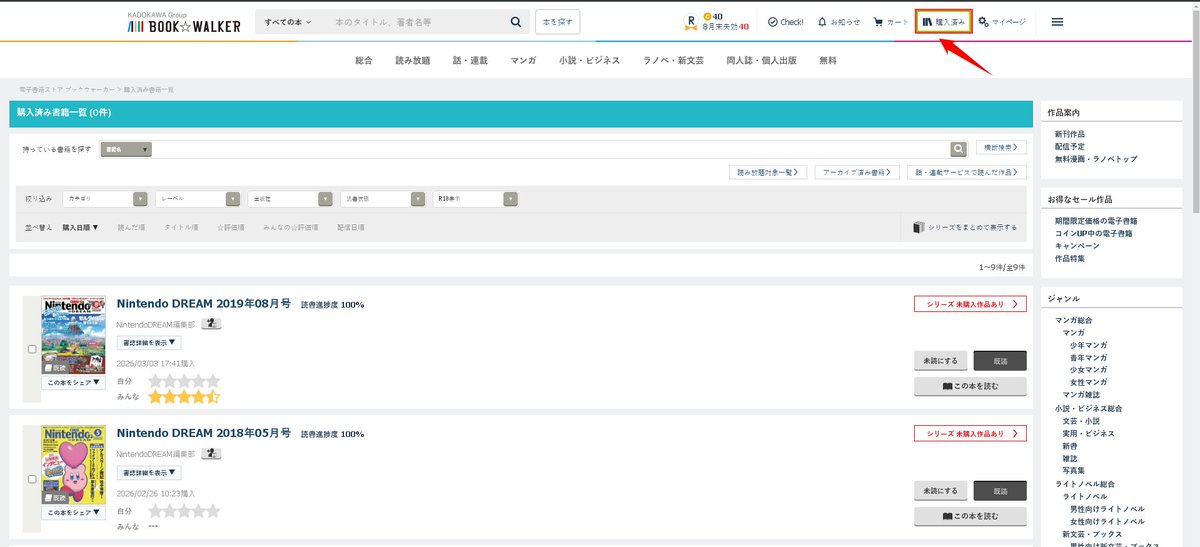
Task: Open この本をシェア for 2019年08月号
Action: pos(73,383)
